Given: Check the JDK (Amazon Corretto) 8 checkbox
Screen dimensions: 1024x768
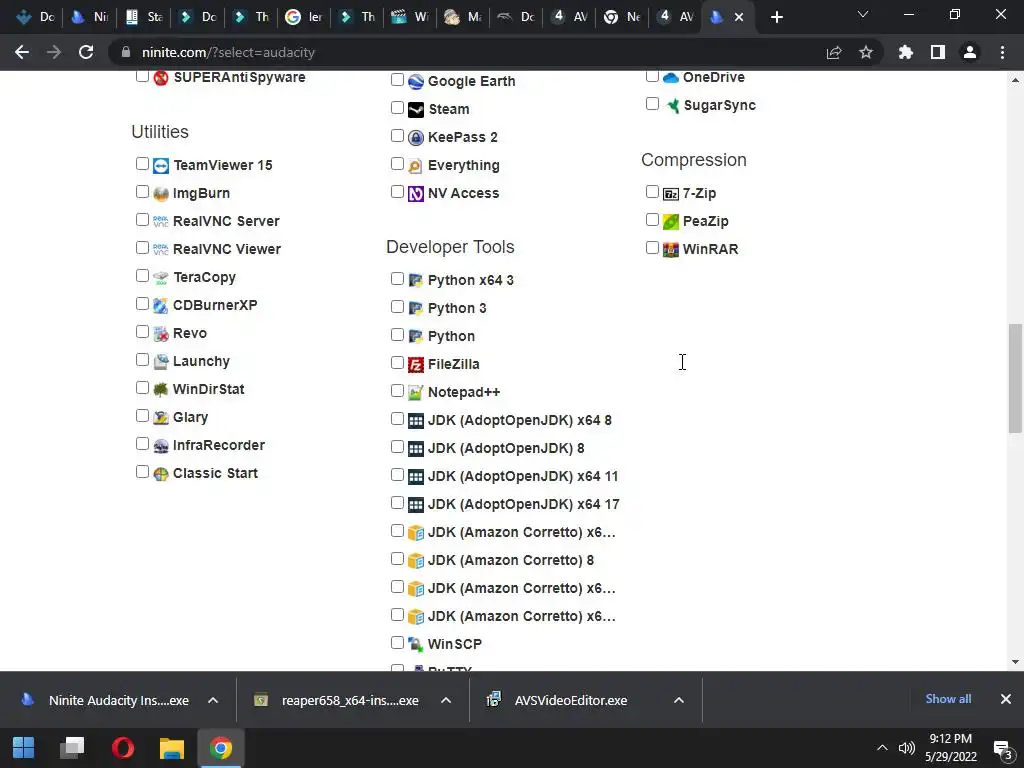Looking at the screenshot, I should (397, 559).
